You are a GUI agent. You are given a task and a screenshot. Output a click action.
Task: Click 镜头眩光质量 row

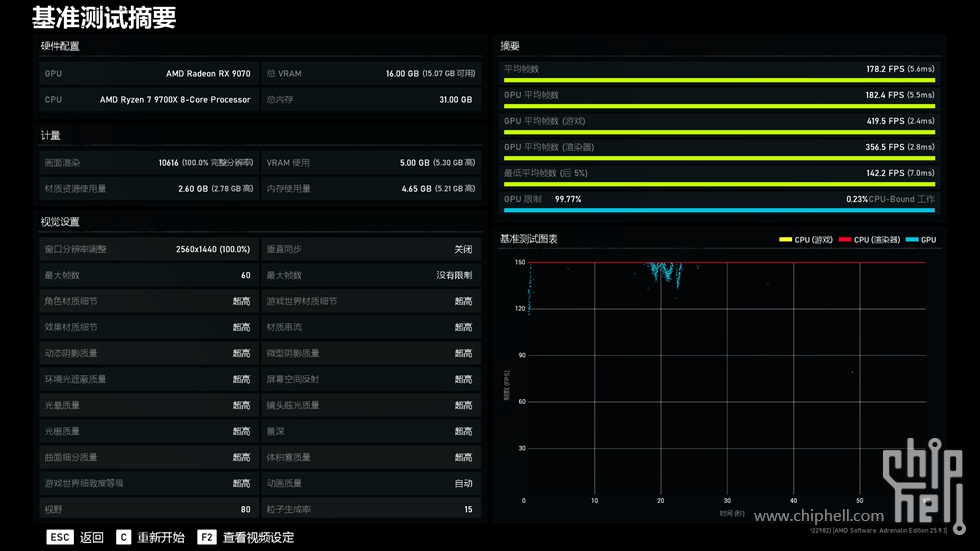click(371, 405)
